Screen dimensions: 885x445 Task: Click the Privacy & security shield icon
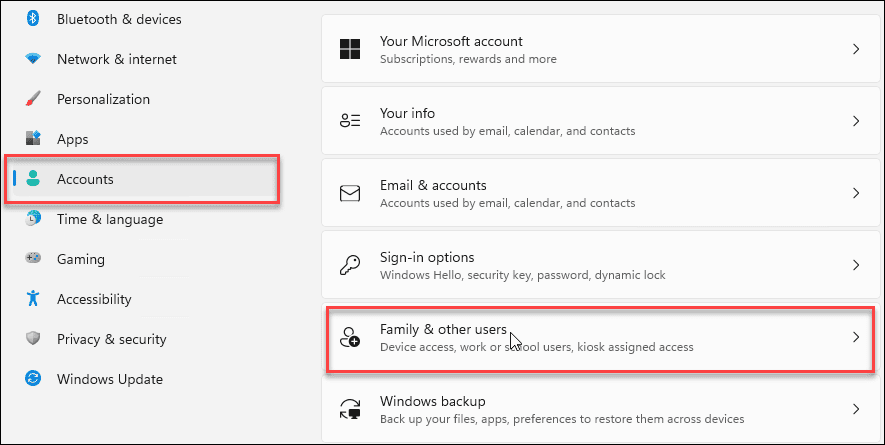(33, 339)
